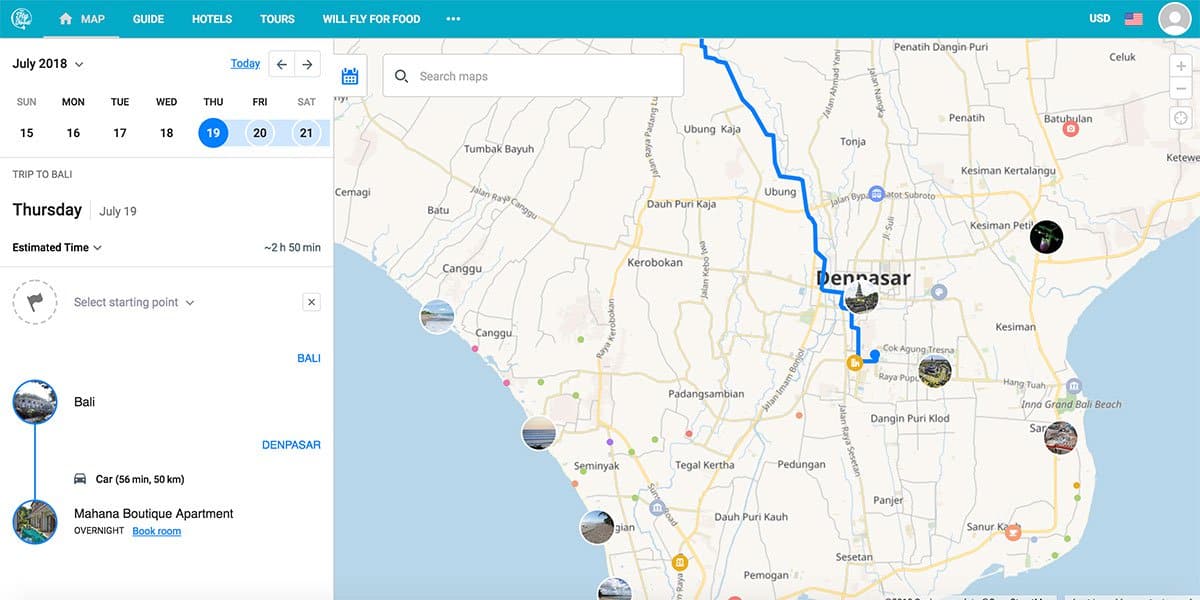Click the orange hotel marker at route end

[x=854, y=362]
